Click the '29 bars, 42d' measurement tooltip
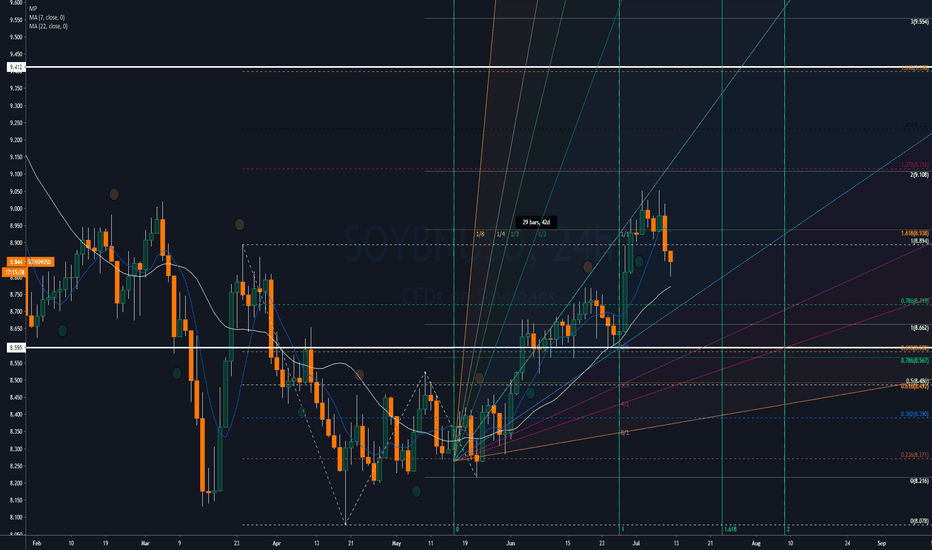 pos(536,222)
